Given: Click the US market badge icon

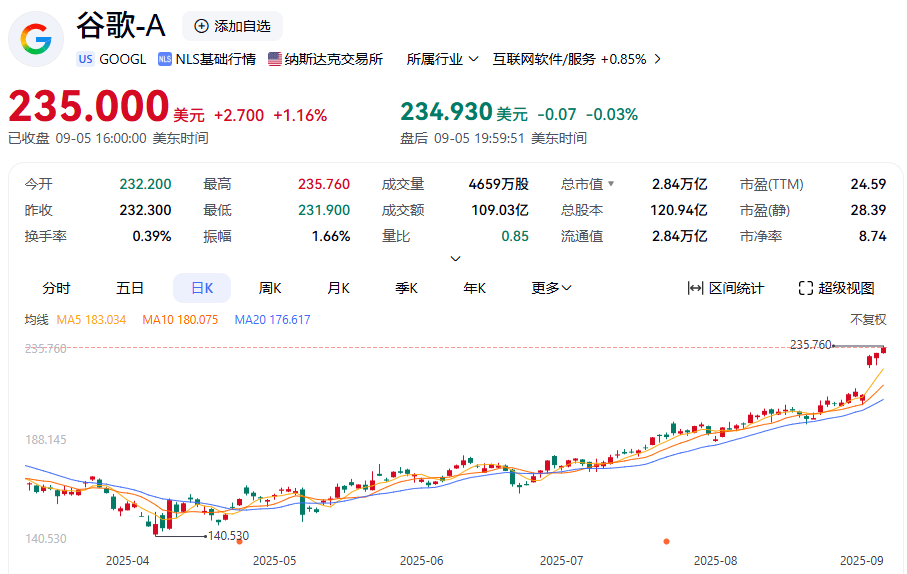Looking at the screenshot, I should pos(85,59).
